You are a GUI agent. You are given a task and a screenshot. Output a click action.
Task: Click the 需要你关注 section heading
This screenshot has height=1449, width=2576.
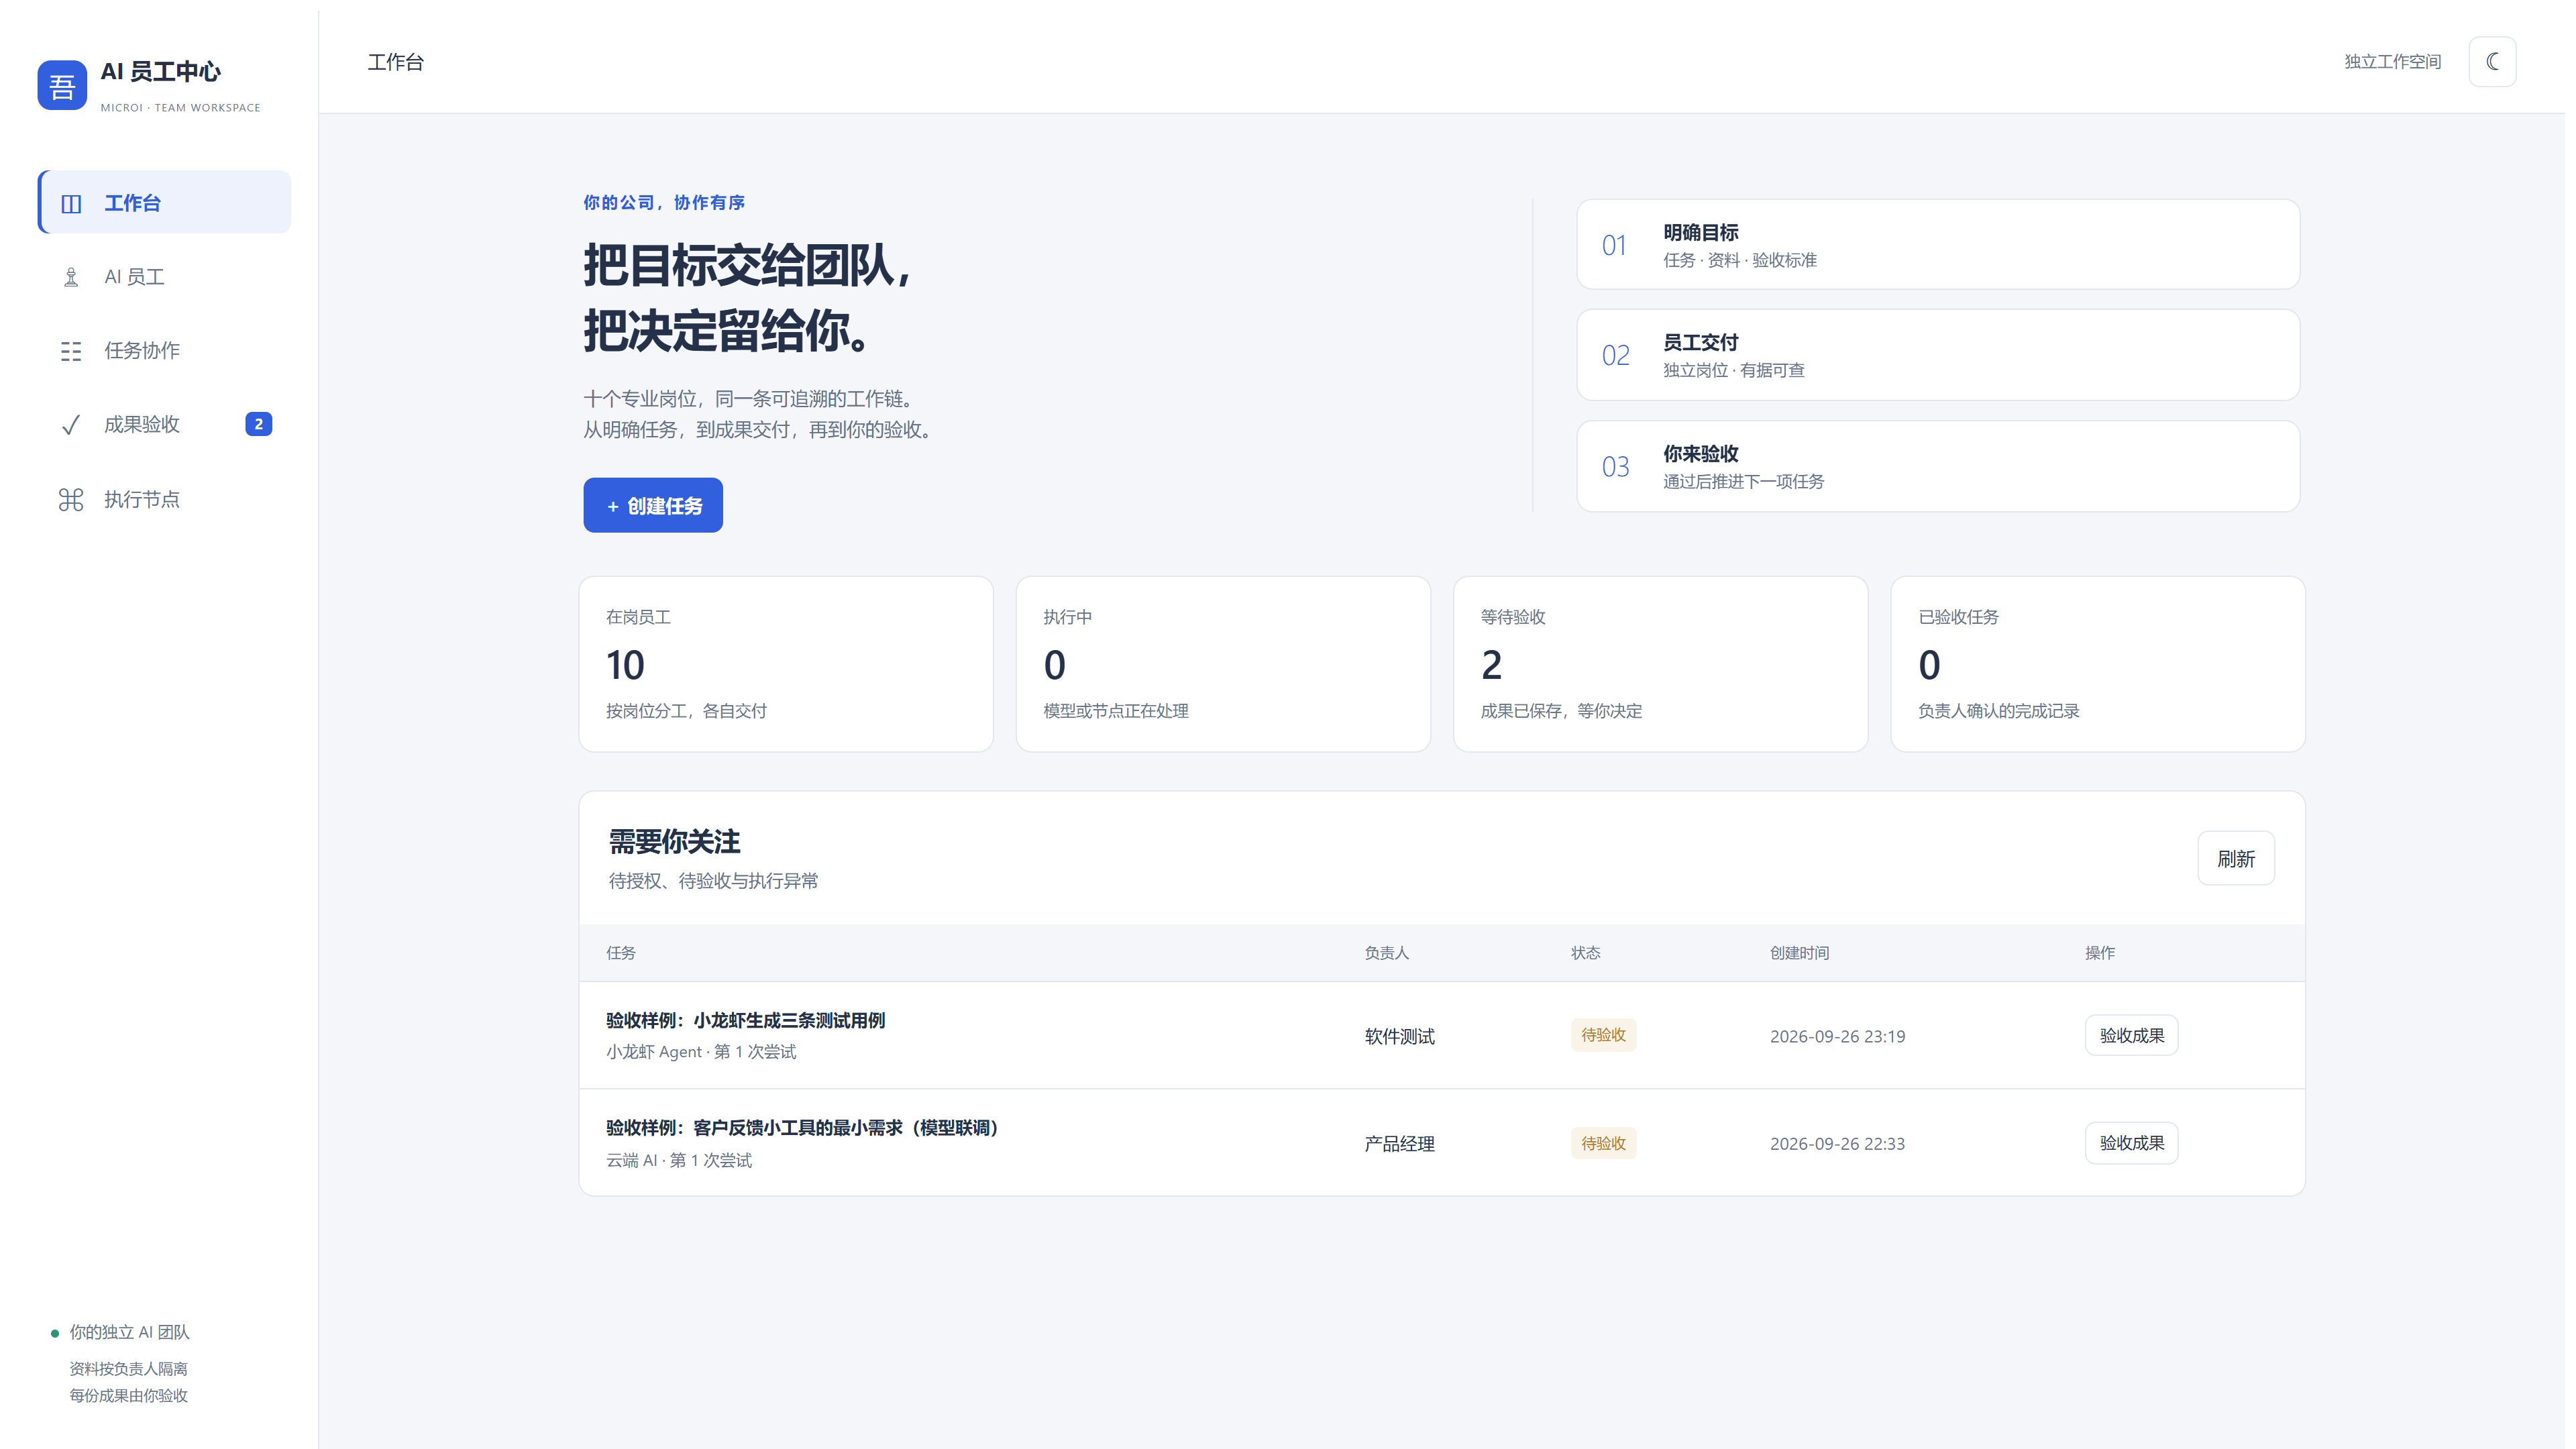675,842
